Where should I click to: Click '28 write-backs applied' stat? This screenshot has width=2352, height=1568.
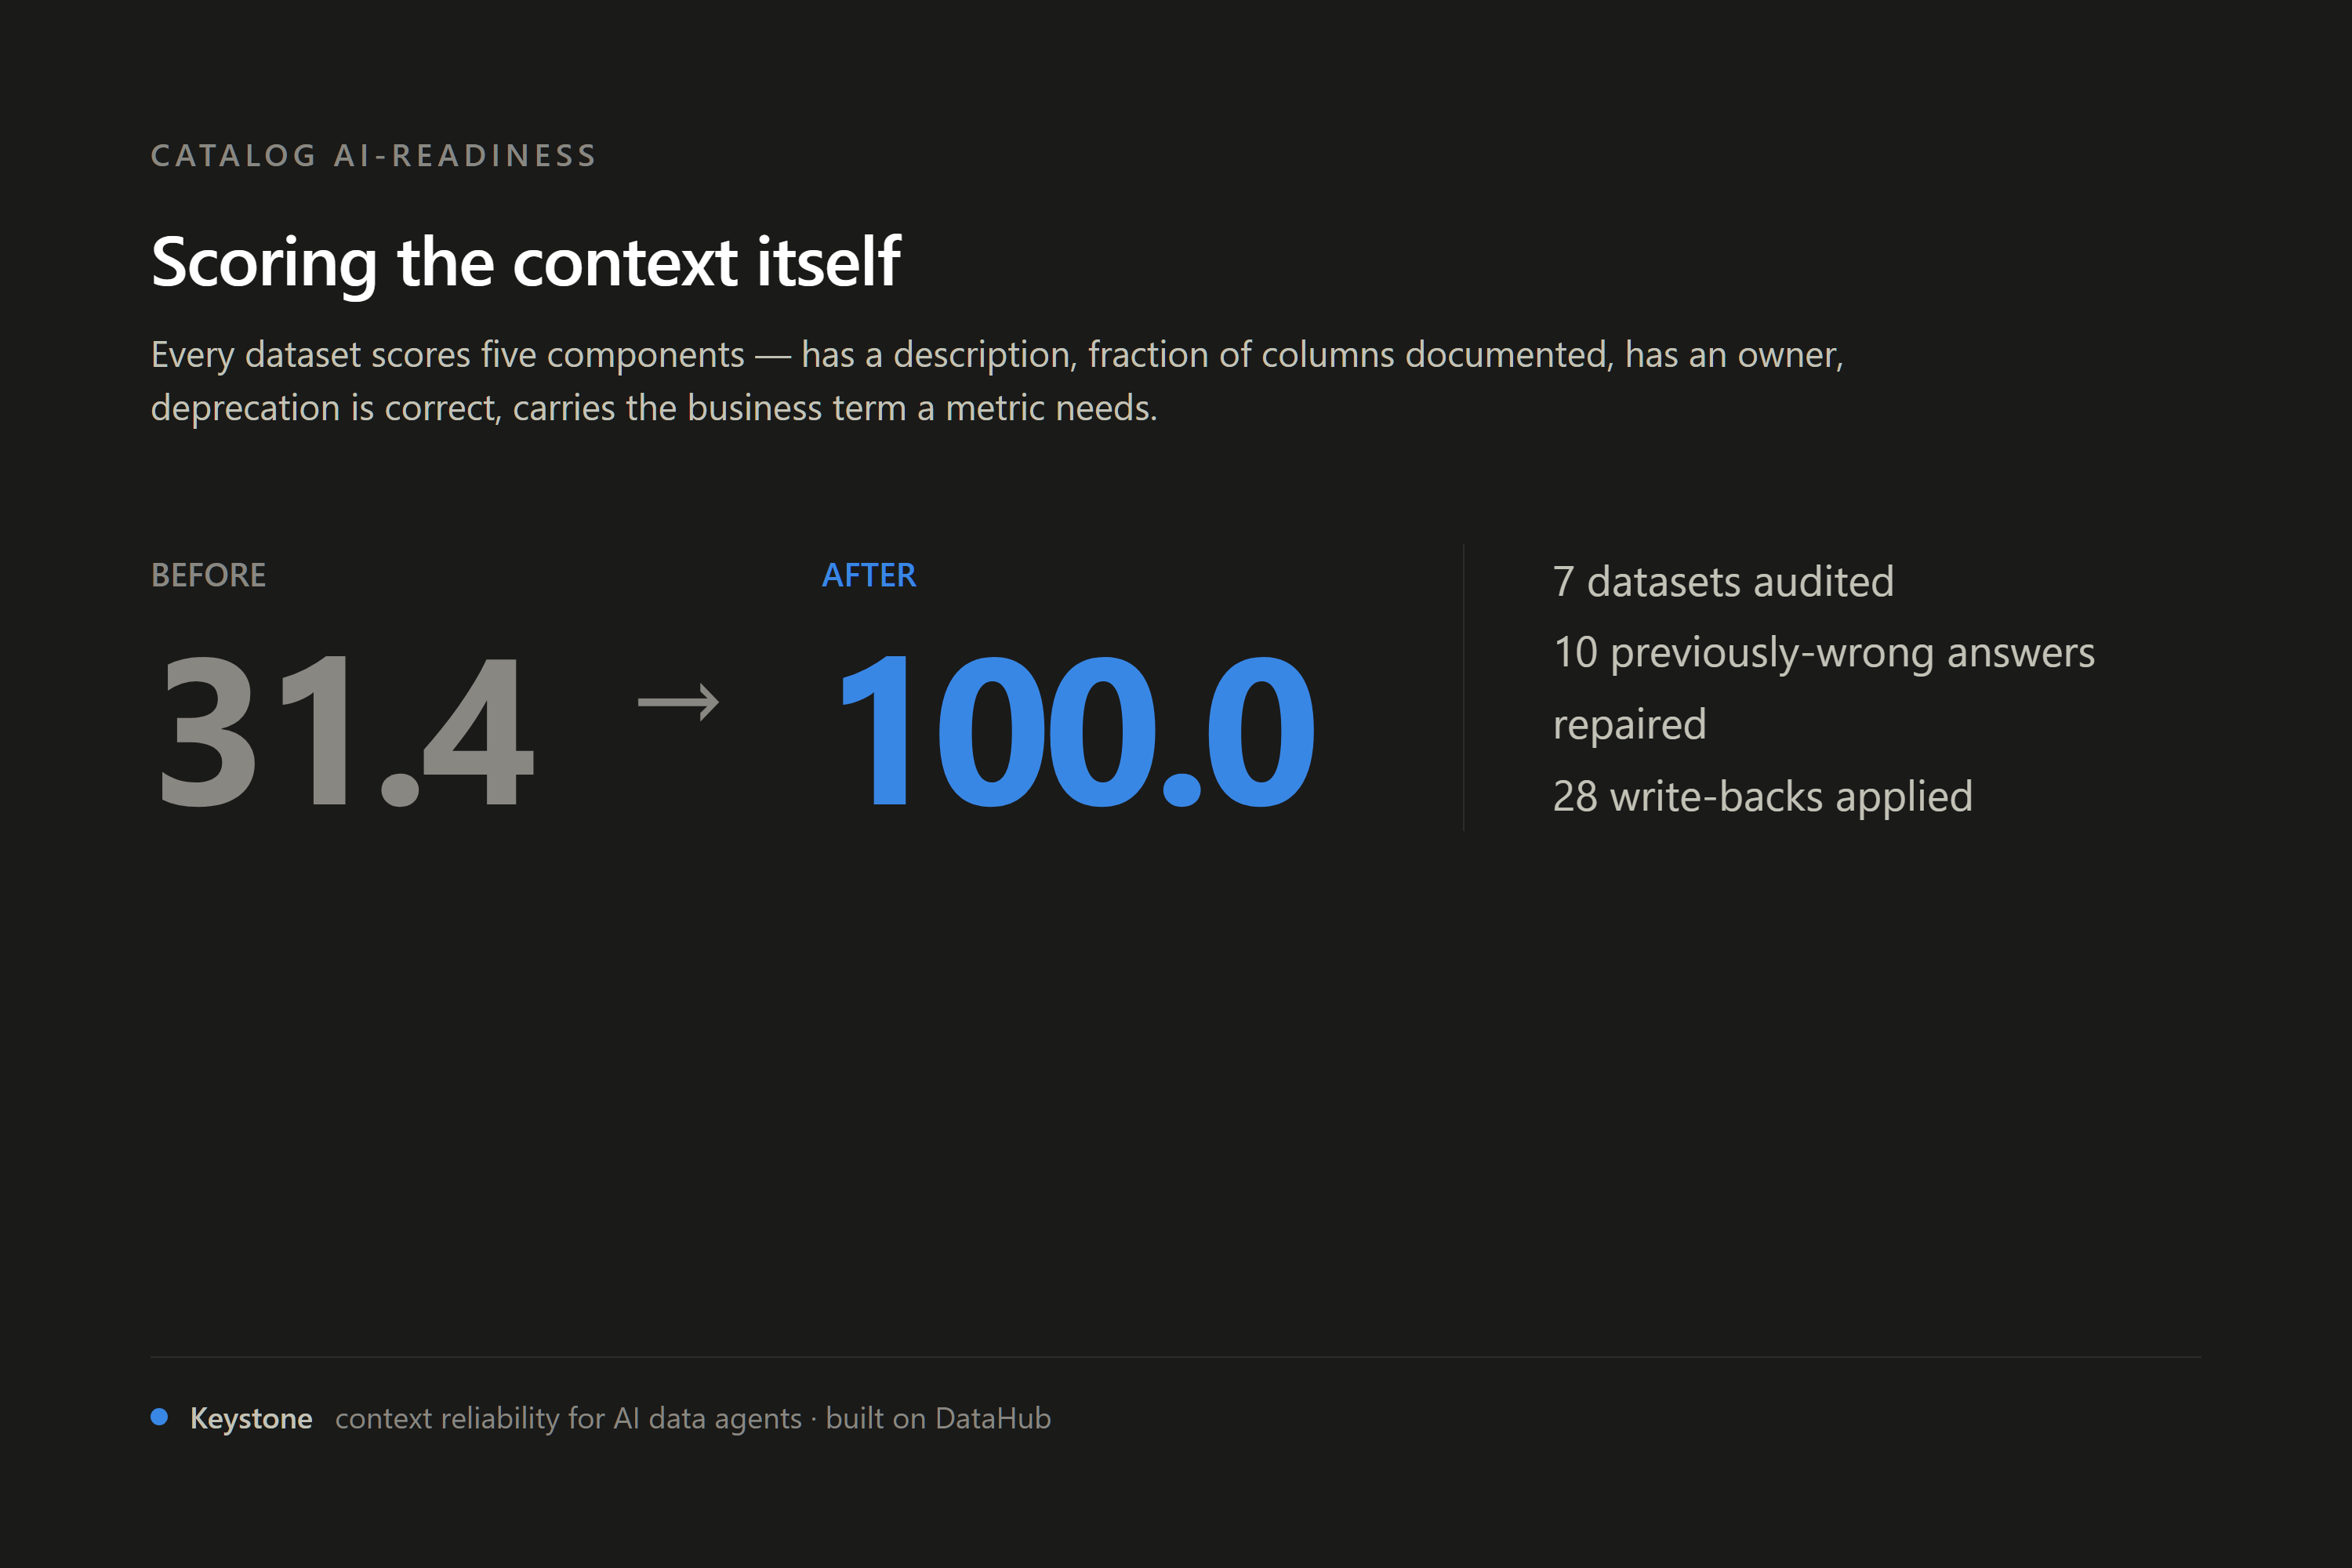click(x=1762, y=796)
